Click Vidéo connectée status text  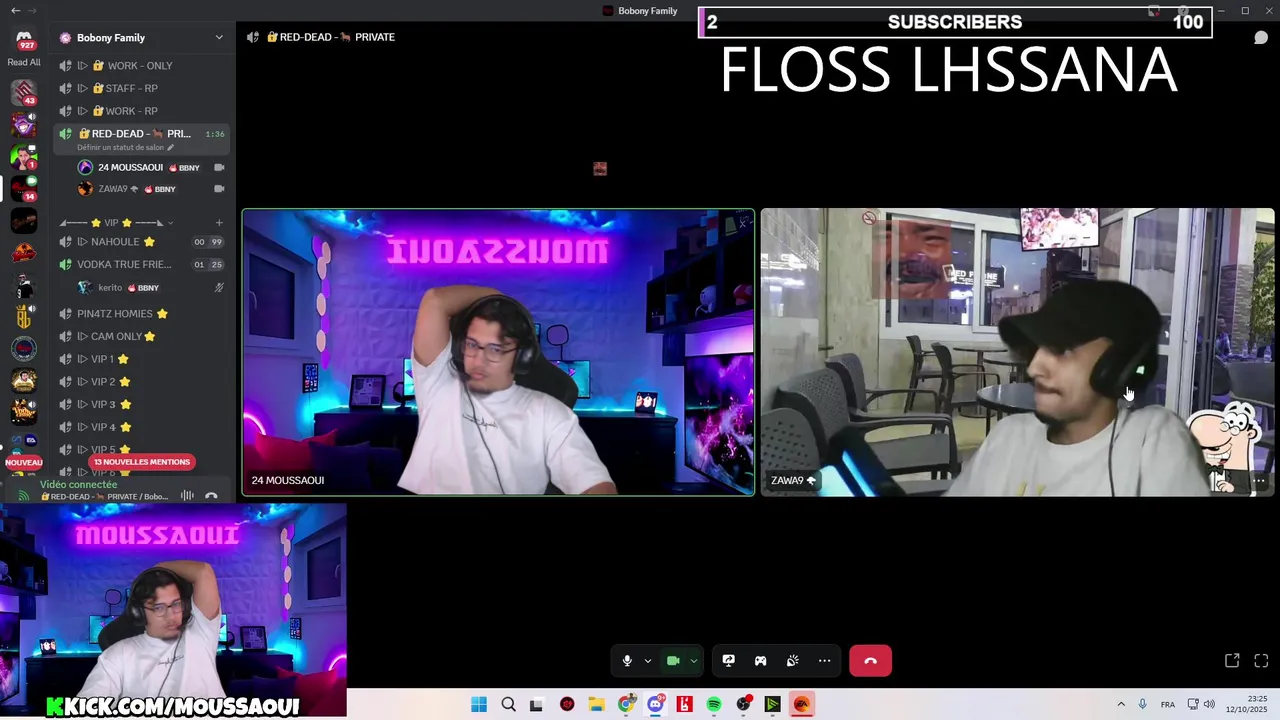point(79,485)
